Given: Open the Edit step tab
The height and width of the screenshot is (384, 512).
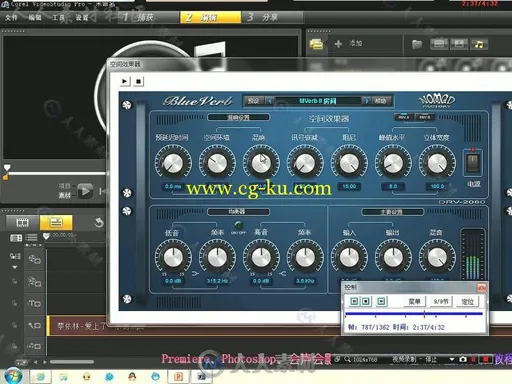Looking at the screenshot, I should (x=210, y=17).
